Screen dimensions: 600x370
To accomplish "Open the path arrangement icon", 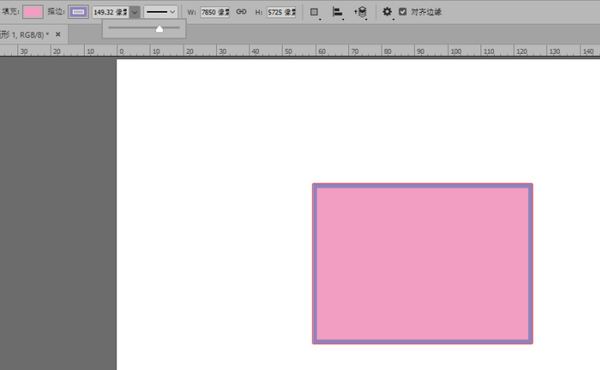I will [360, 12].
